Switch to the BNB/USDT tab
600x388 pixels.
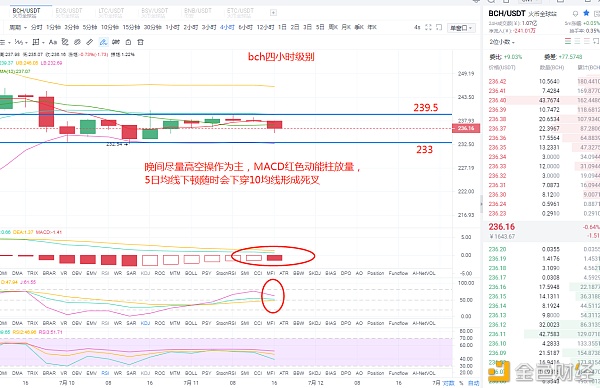(x=197, y=13)
